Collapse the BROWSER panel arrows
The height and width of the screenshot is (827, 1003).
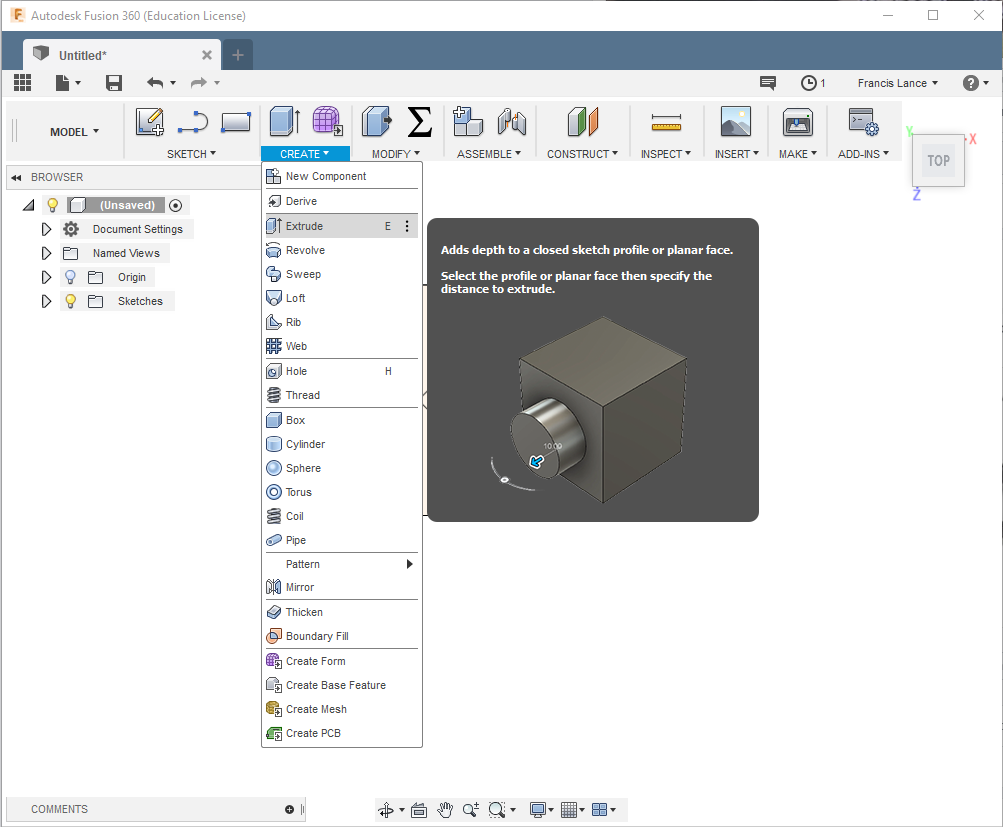(x=17, y=177)
